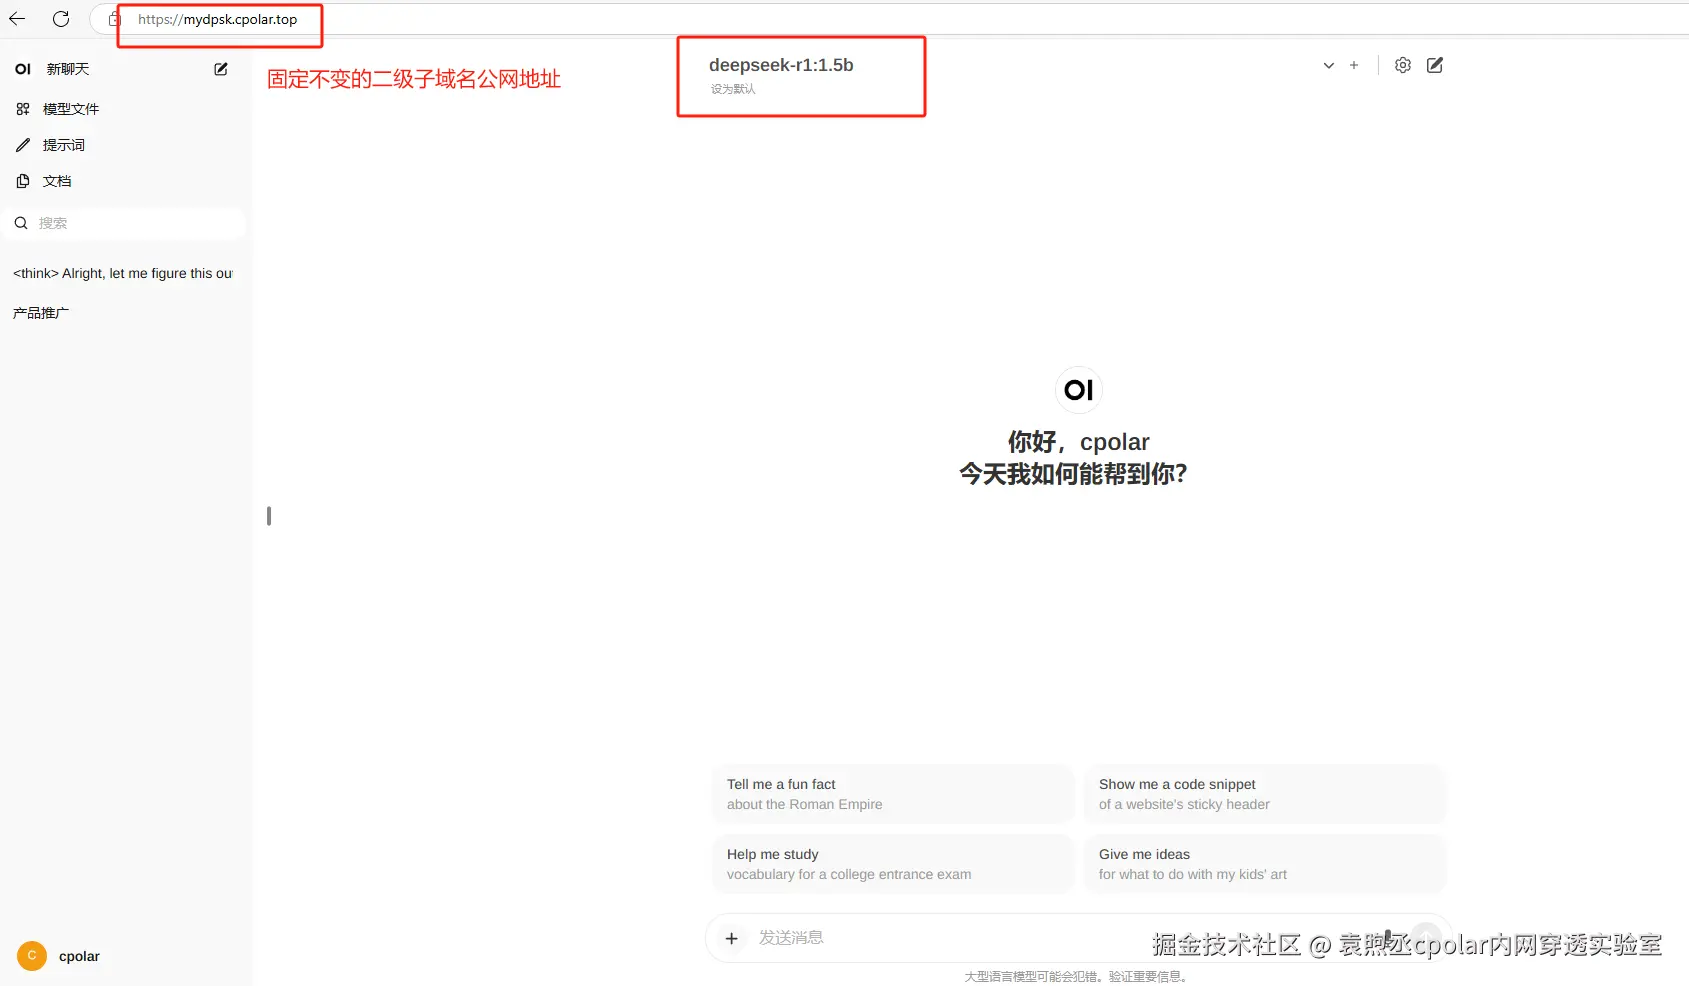Click the 文档 document icon
This screenshot has height=986, width=1689.
pos(23,181)
